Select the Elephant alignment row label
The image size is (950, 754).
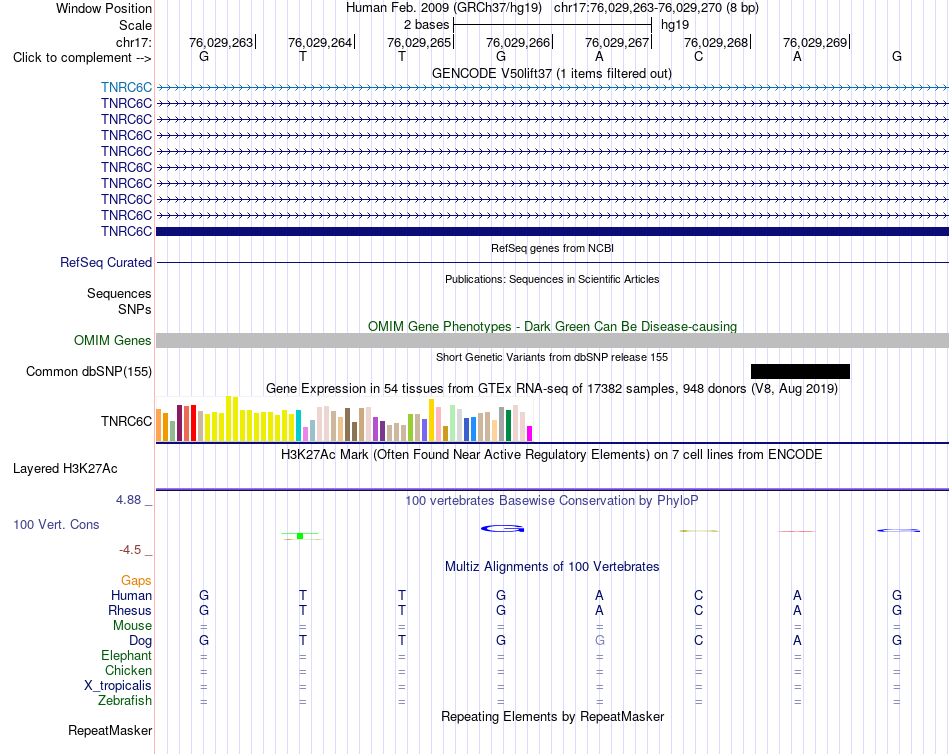pos(126,656)
